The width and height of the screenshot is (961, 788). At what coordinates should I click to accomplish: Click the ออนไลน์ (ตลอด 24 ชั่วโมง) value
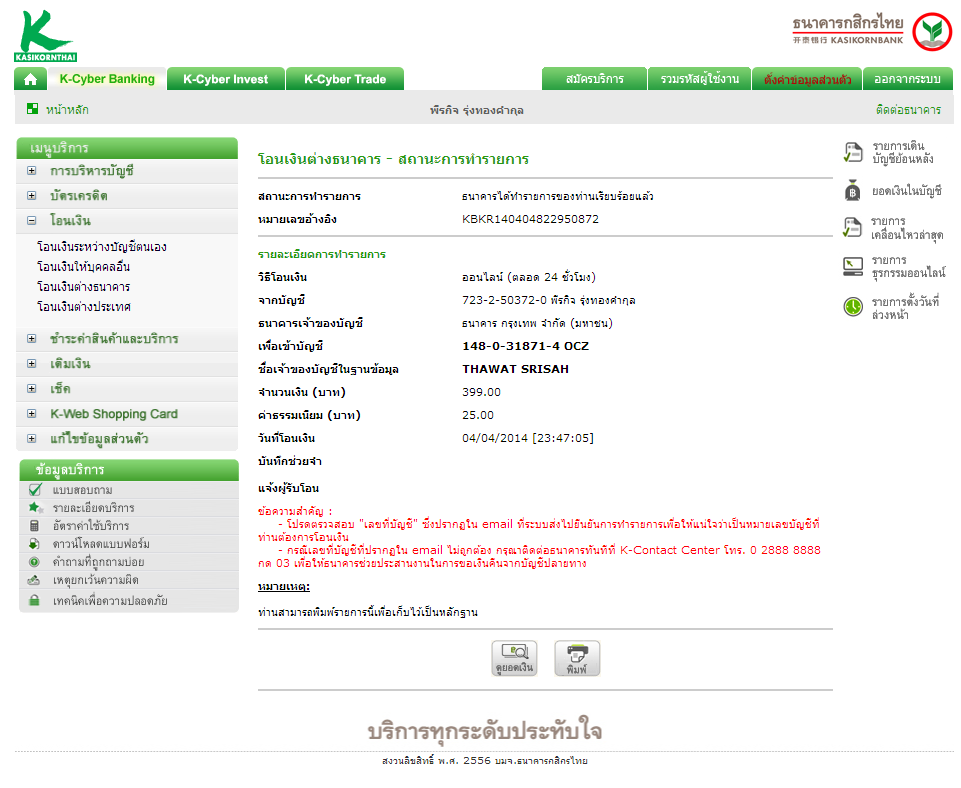529,277
